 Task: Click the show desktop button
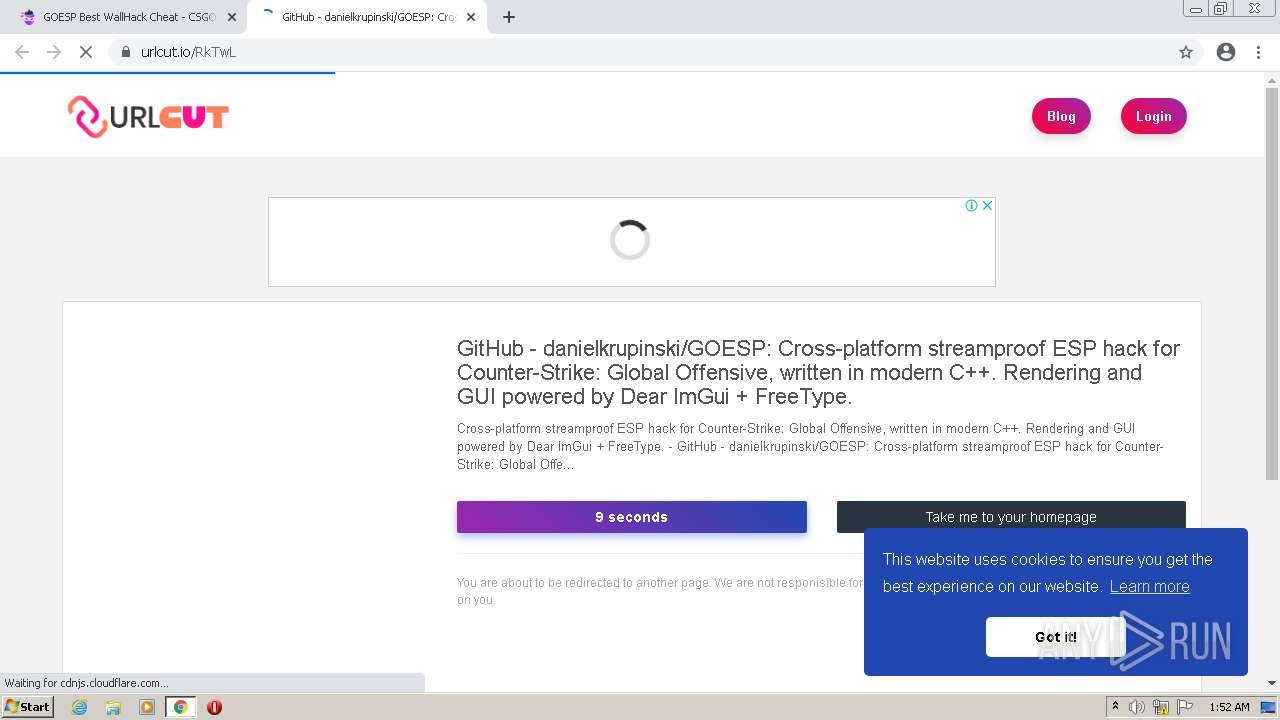point(1269,707)
